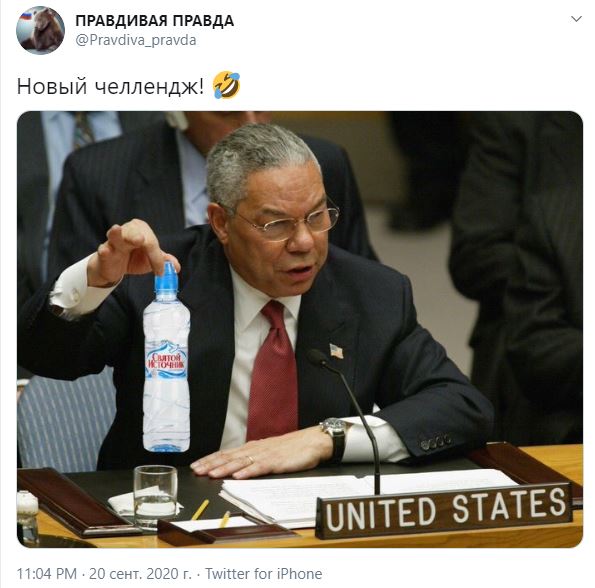This screenshot has width=595, height=588.
Task: Click the laughing emoji in tweet
Action: click(x=227, y=85)
